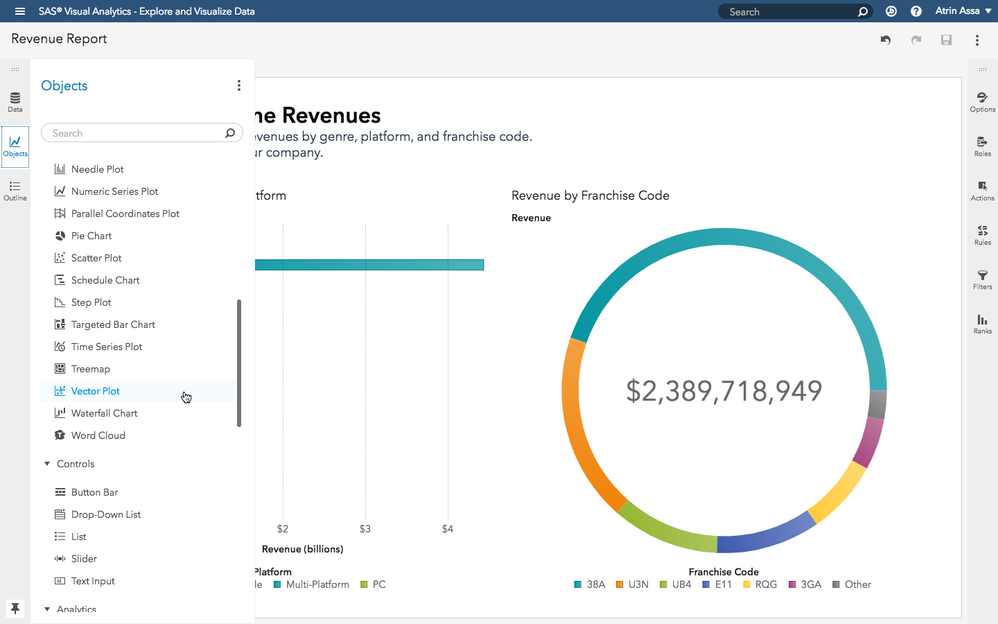
Task: Click the undo arrow icon
Action: pyautogui.click(x=885, y=40)
